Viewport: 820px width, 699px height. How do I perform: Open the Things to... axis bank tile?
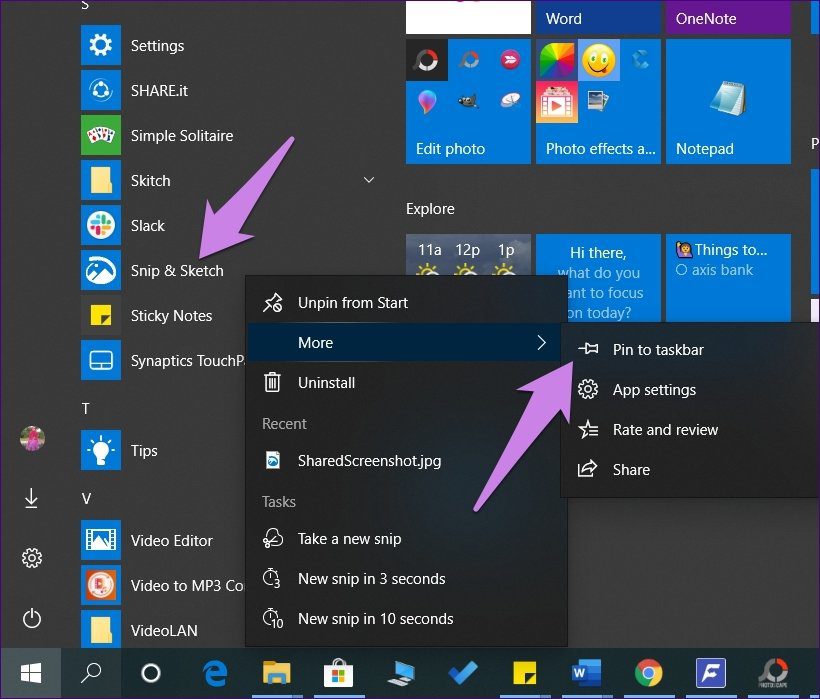tap(728, 278)
